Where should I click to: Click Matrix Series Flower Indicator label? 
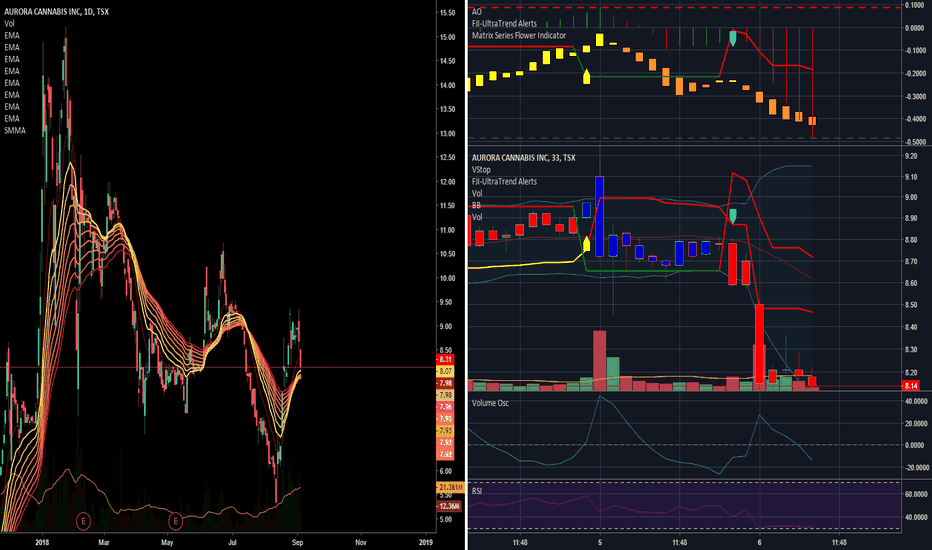tap(519, 35)
